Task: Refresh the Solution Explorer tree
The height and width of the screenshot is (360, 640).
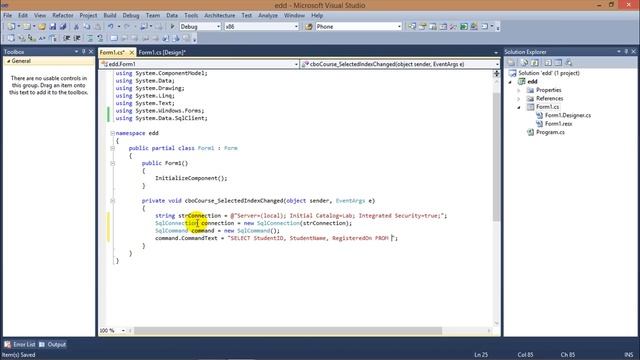Action: (x=535, y=62)
